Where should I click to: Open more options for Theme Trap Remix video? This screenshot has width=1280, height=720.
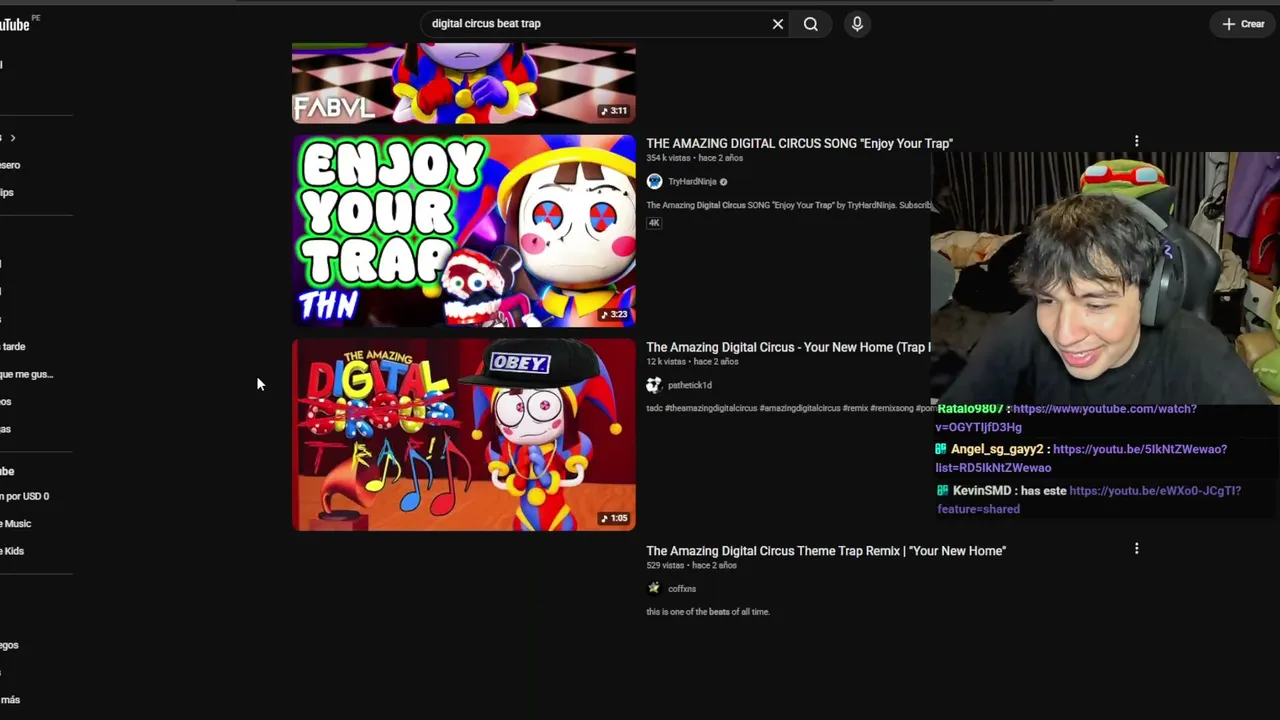pos(1136,549)
